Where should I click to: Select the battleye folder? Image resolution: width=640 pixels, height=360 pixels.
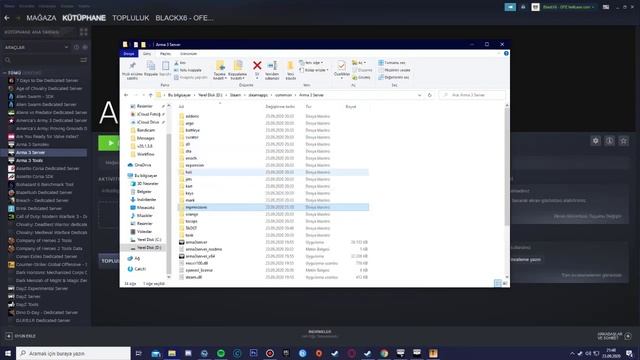pyautogui.click(x=192, y=130)
